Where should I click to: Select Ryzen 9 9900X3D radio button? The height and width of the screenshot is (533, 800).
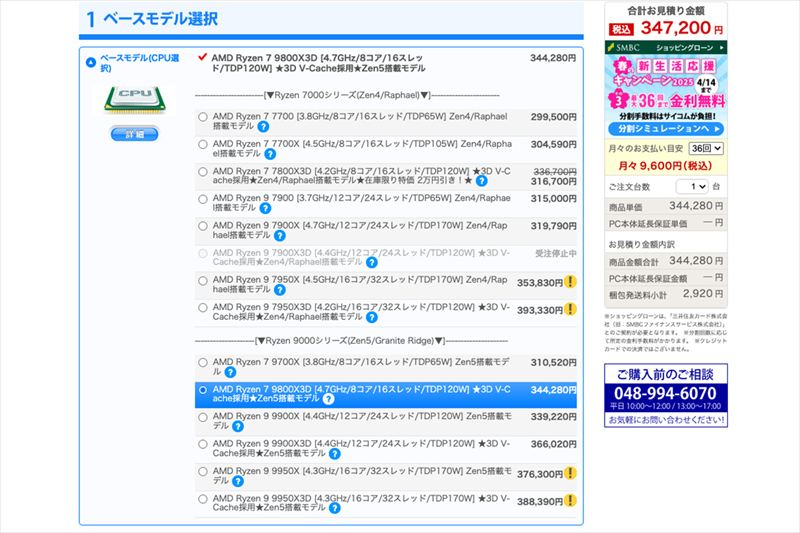click(x=203, y=444)
